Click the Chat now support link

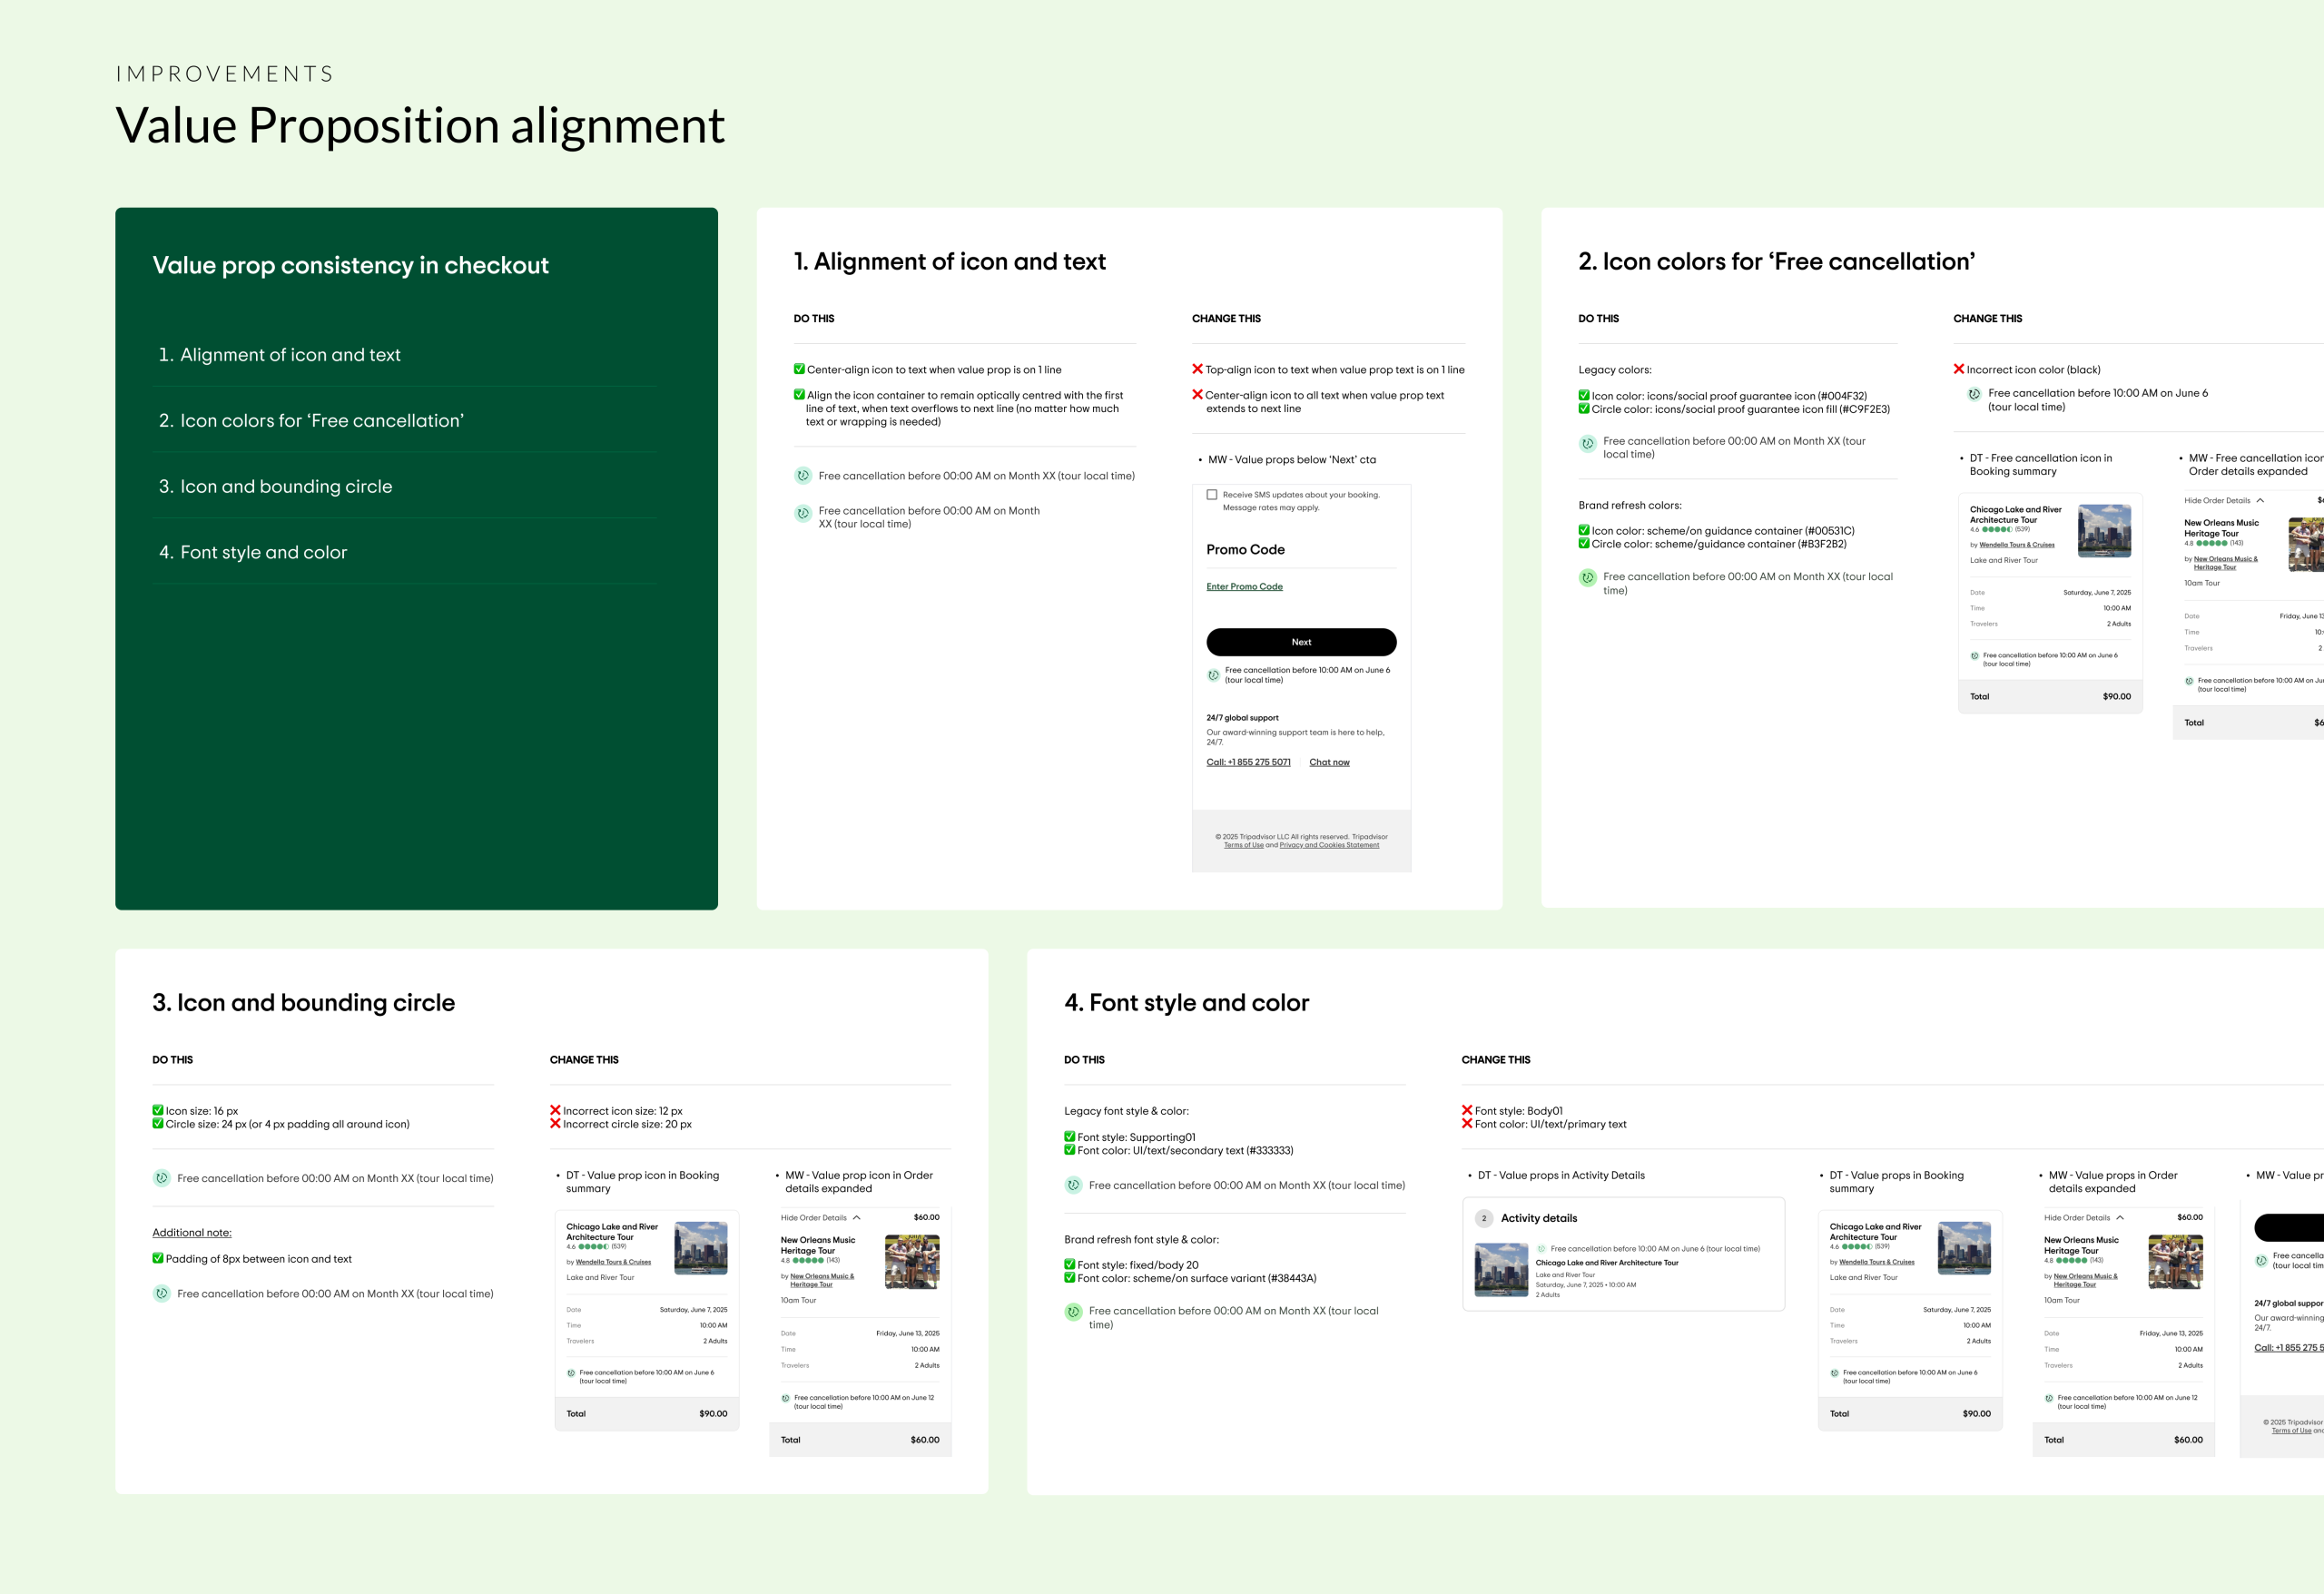pyautogui.click(x=1329, y=763)
